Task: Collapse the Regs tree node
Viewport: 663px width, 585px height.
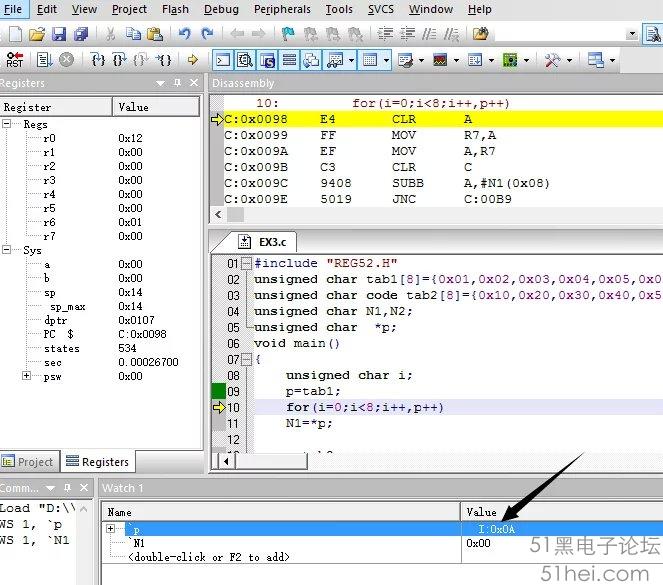Action: pyautogui.click(x=8, y=124)
